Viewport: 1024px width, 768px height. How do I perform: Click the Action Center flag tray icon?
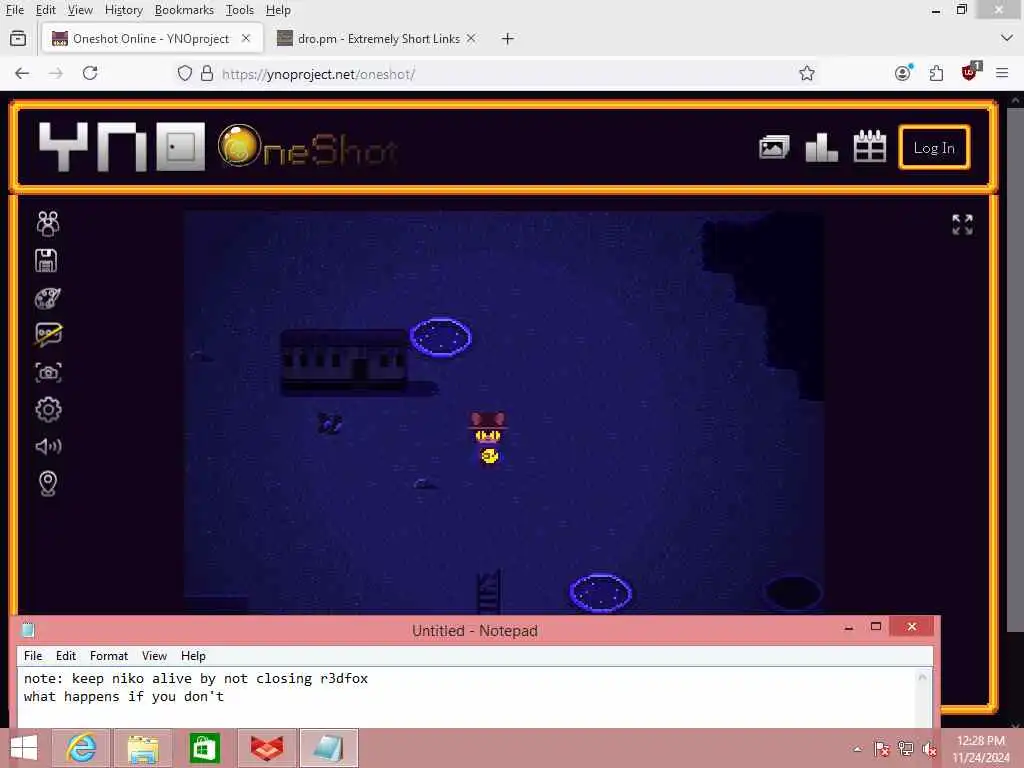point(881,748)
